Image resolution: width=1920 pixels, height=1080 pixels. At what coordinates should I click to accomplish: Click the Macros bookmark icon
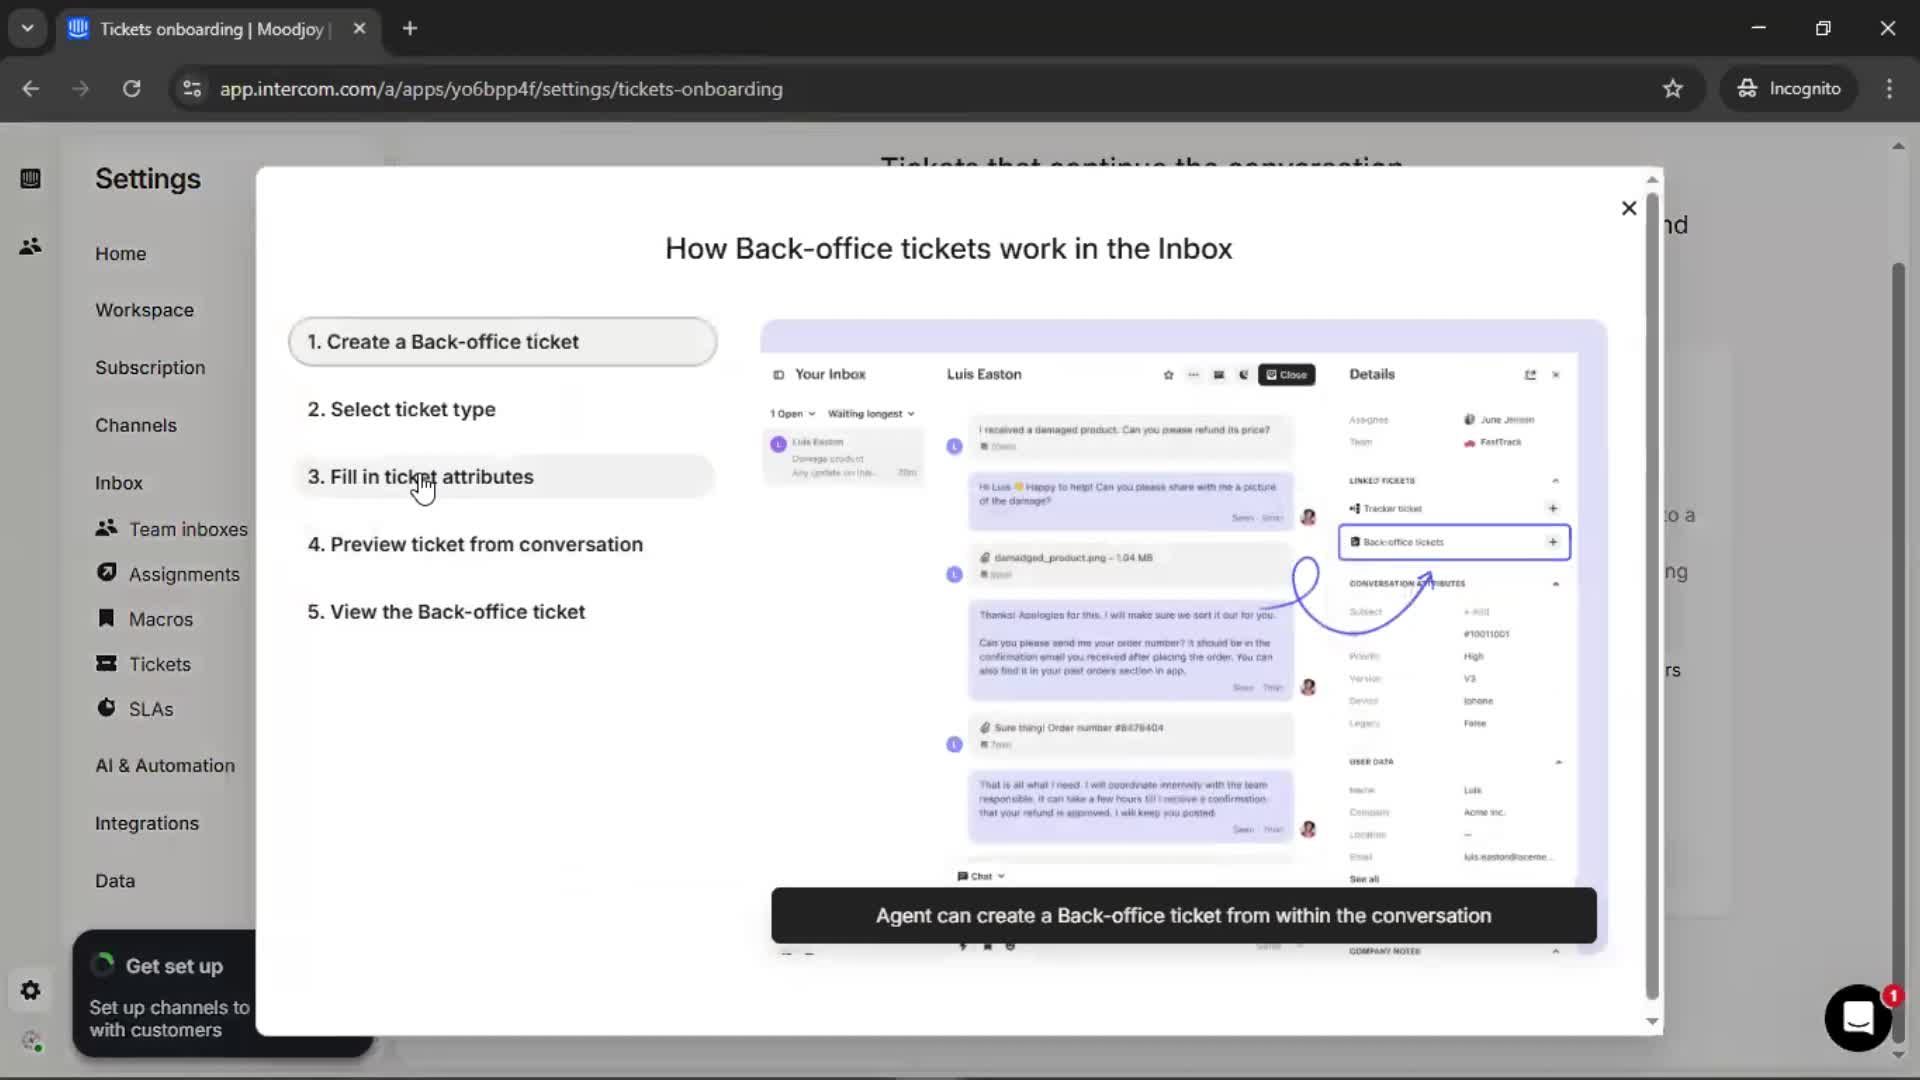click(x=106, y=617)
